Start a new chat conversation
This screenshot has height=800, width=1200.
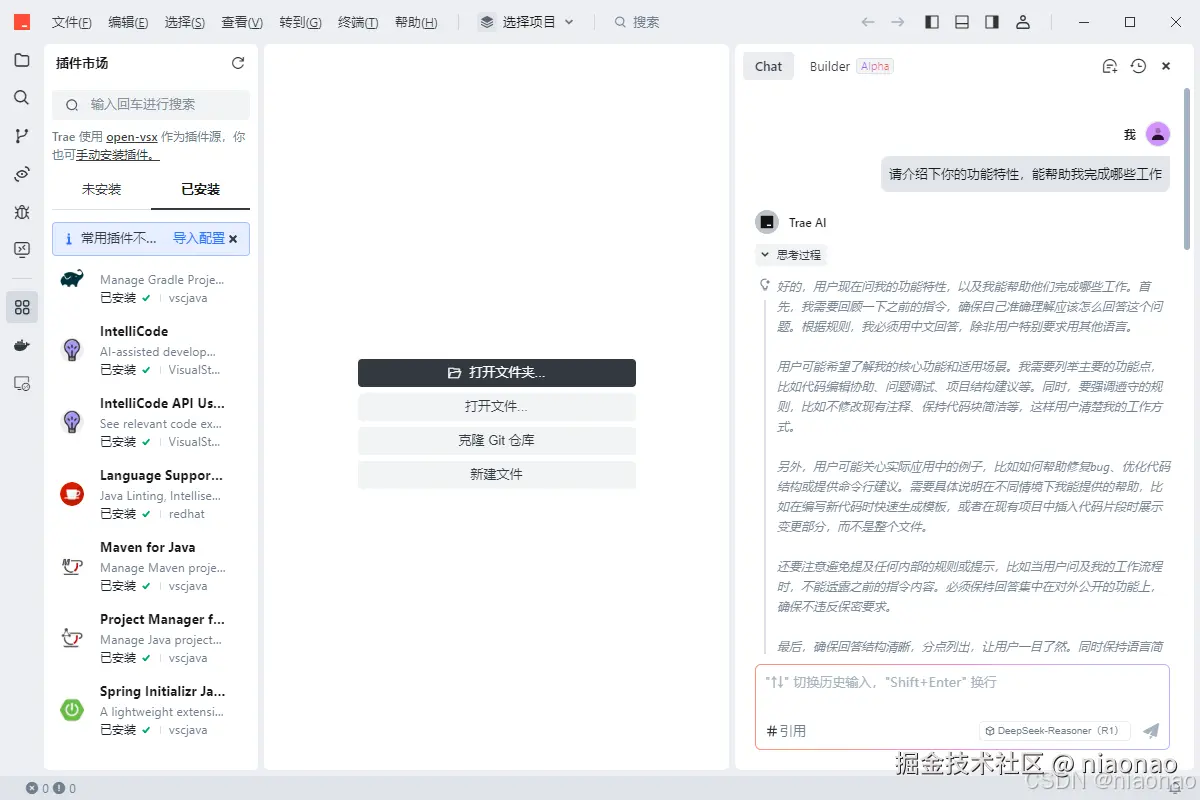[1109, 65]
